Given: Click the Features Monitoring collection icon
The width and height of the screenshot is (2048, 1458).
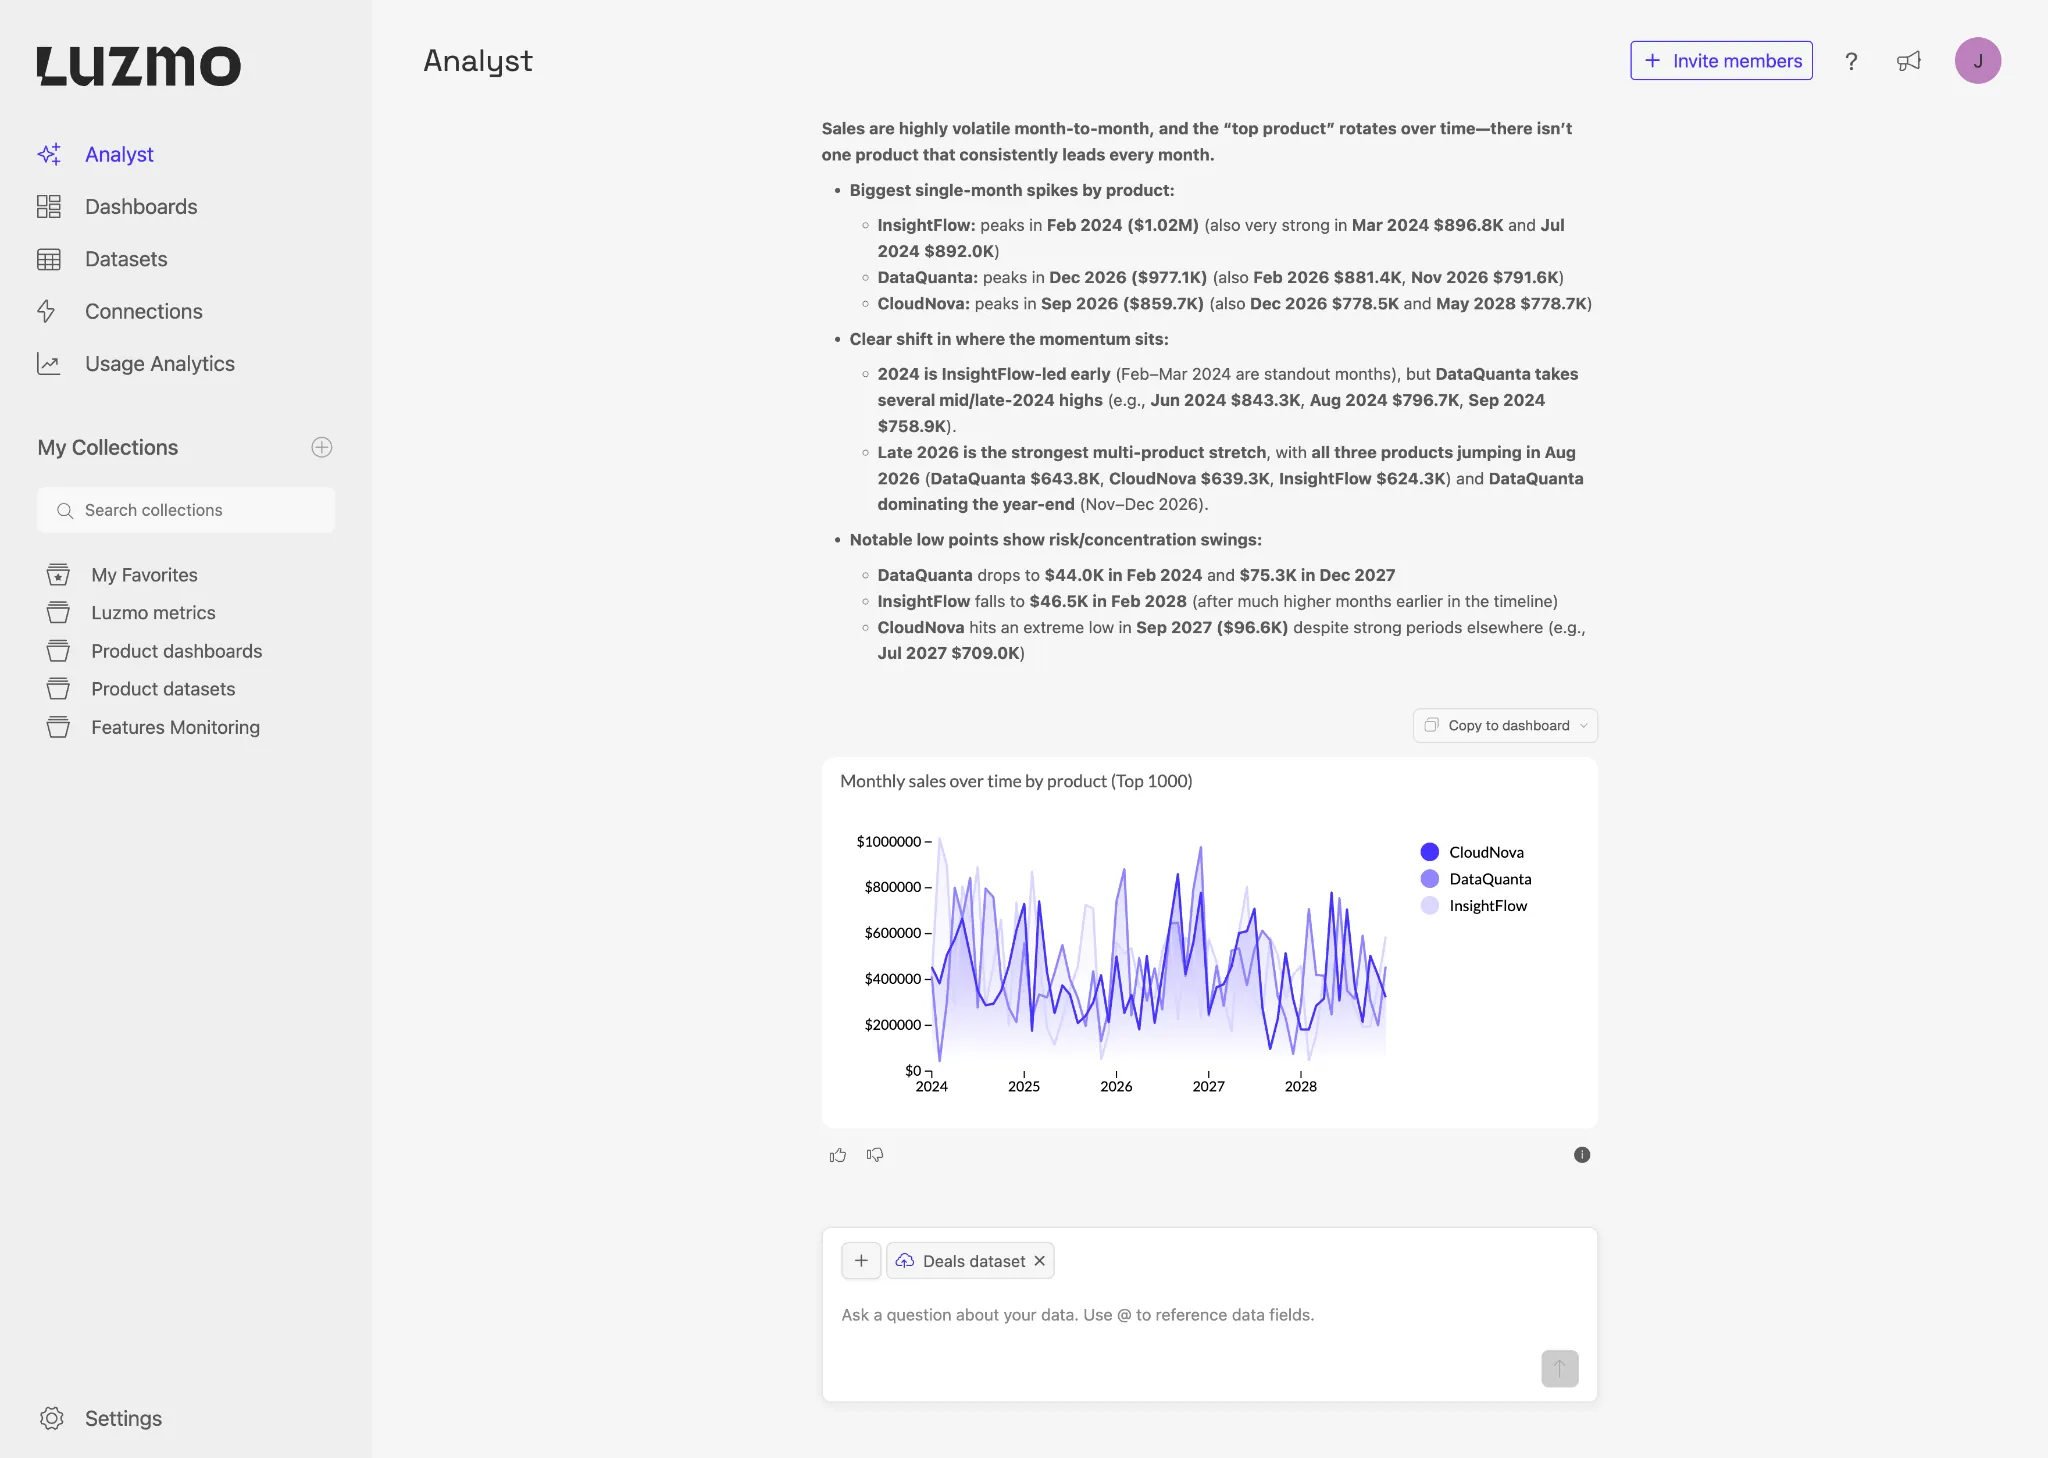Looking at the screenshot, I should click(x=58, y=727).
